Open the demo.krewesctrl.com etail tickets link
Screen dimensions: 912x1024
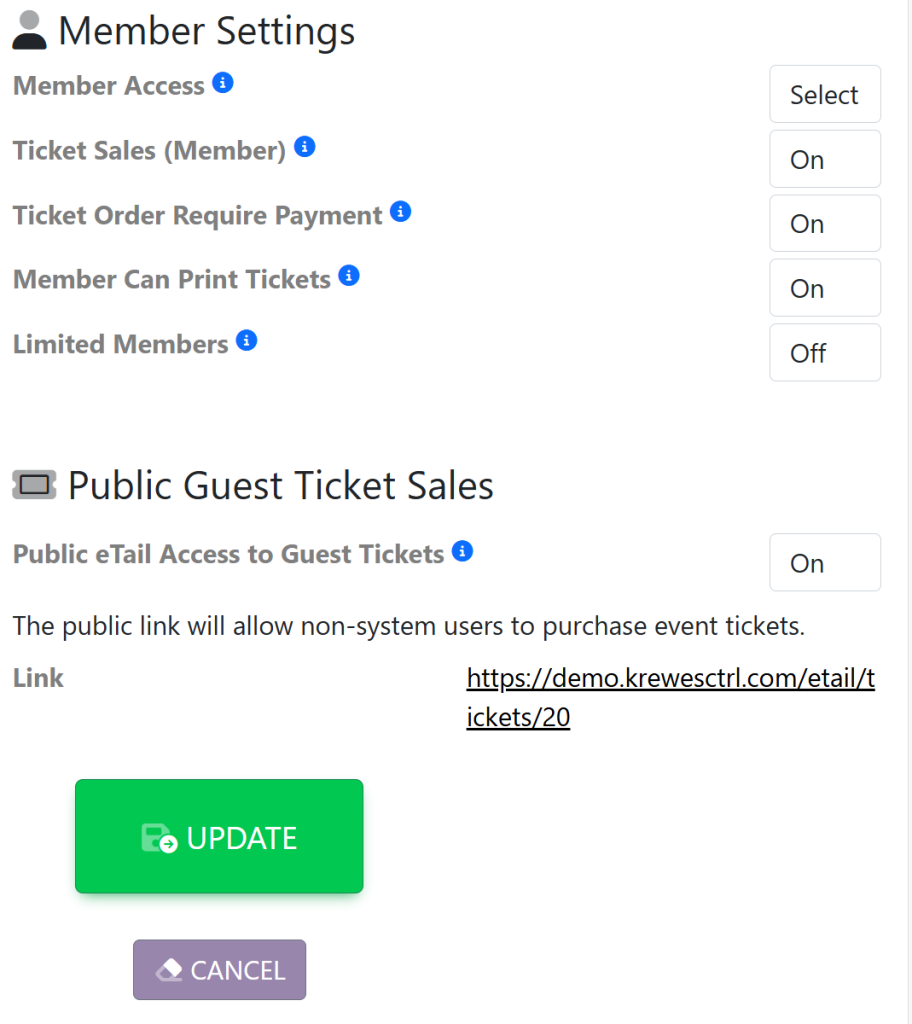(x=670, y=698)
